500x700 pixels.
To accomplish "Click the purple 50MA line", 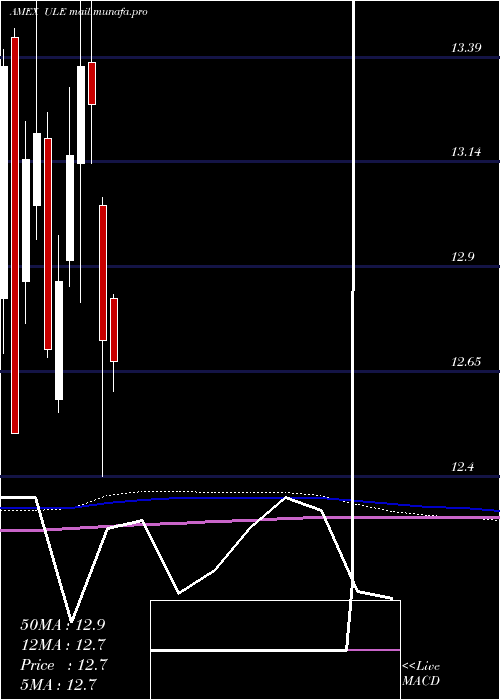I will click(250, 522).
